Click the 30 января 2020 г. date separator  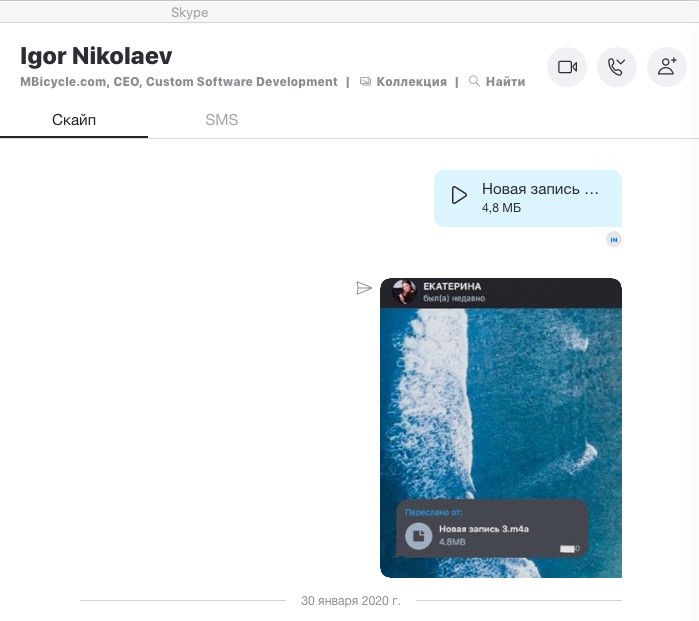click(350, 601)
